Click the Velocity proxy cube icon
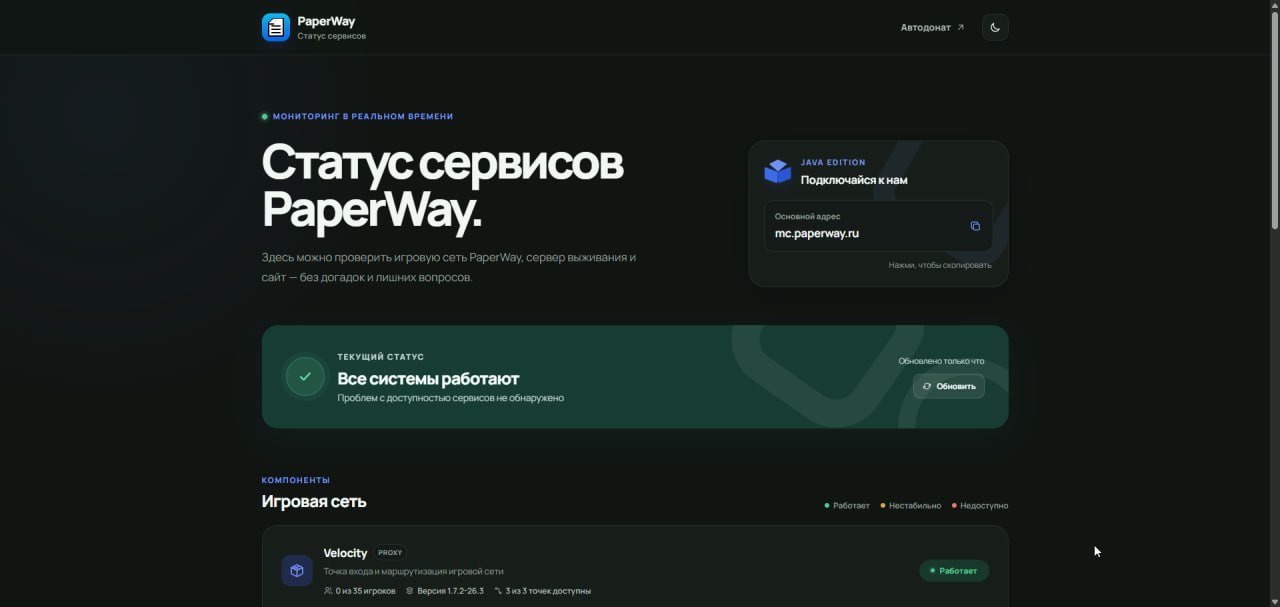 pyautogui.click(x=297, y=570)
